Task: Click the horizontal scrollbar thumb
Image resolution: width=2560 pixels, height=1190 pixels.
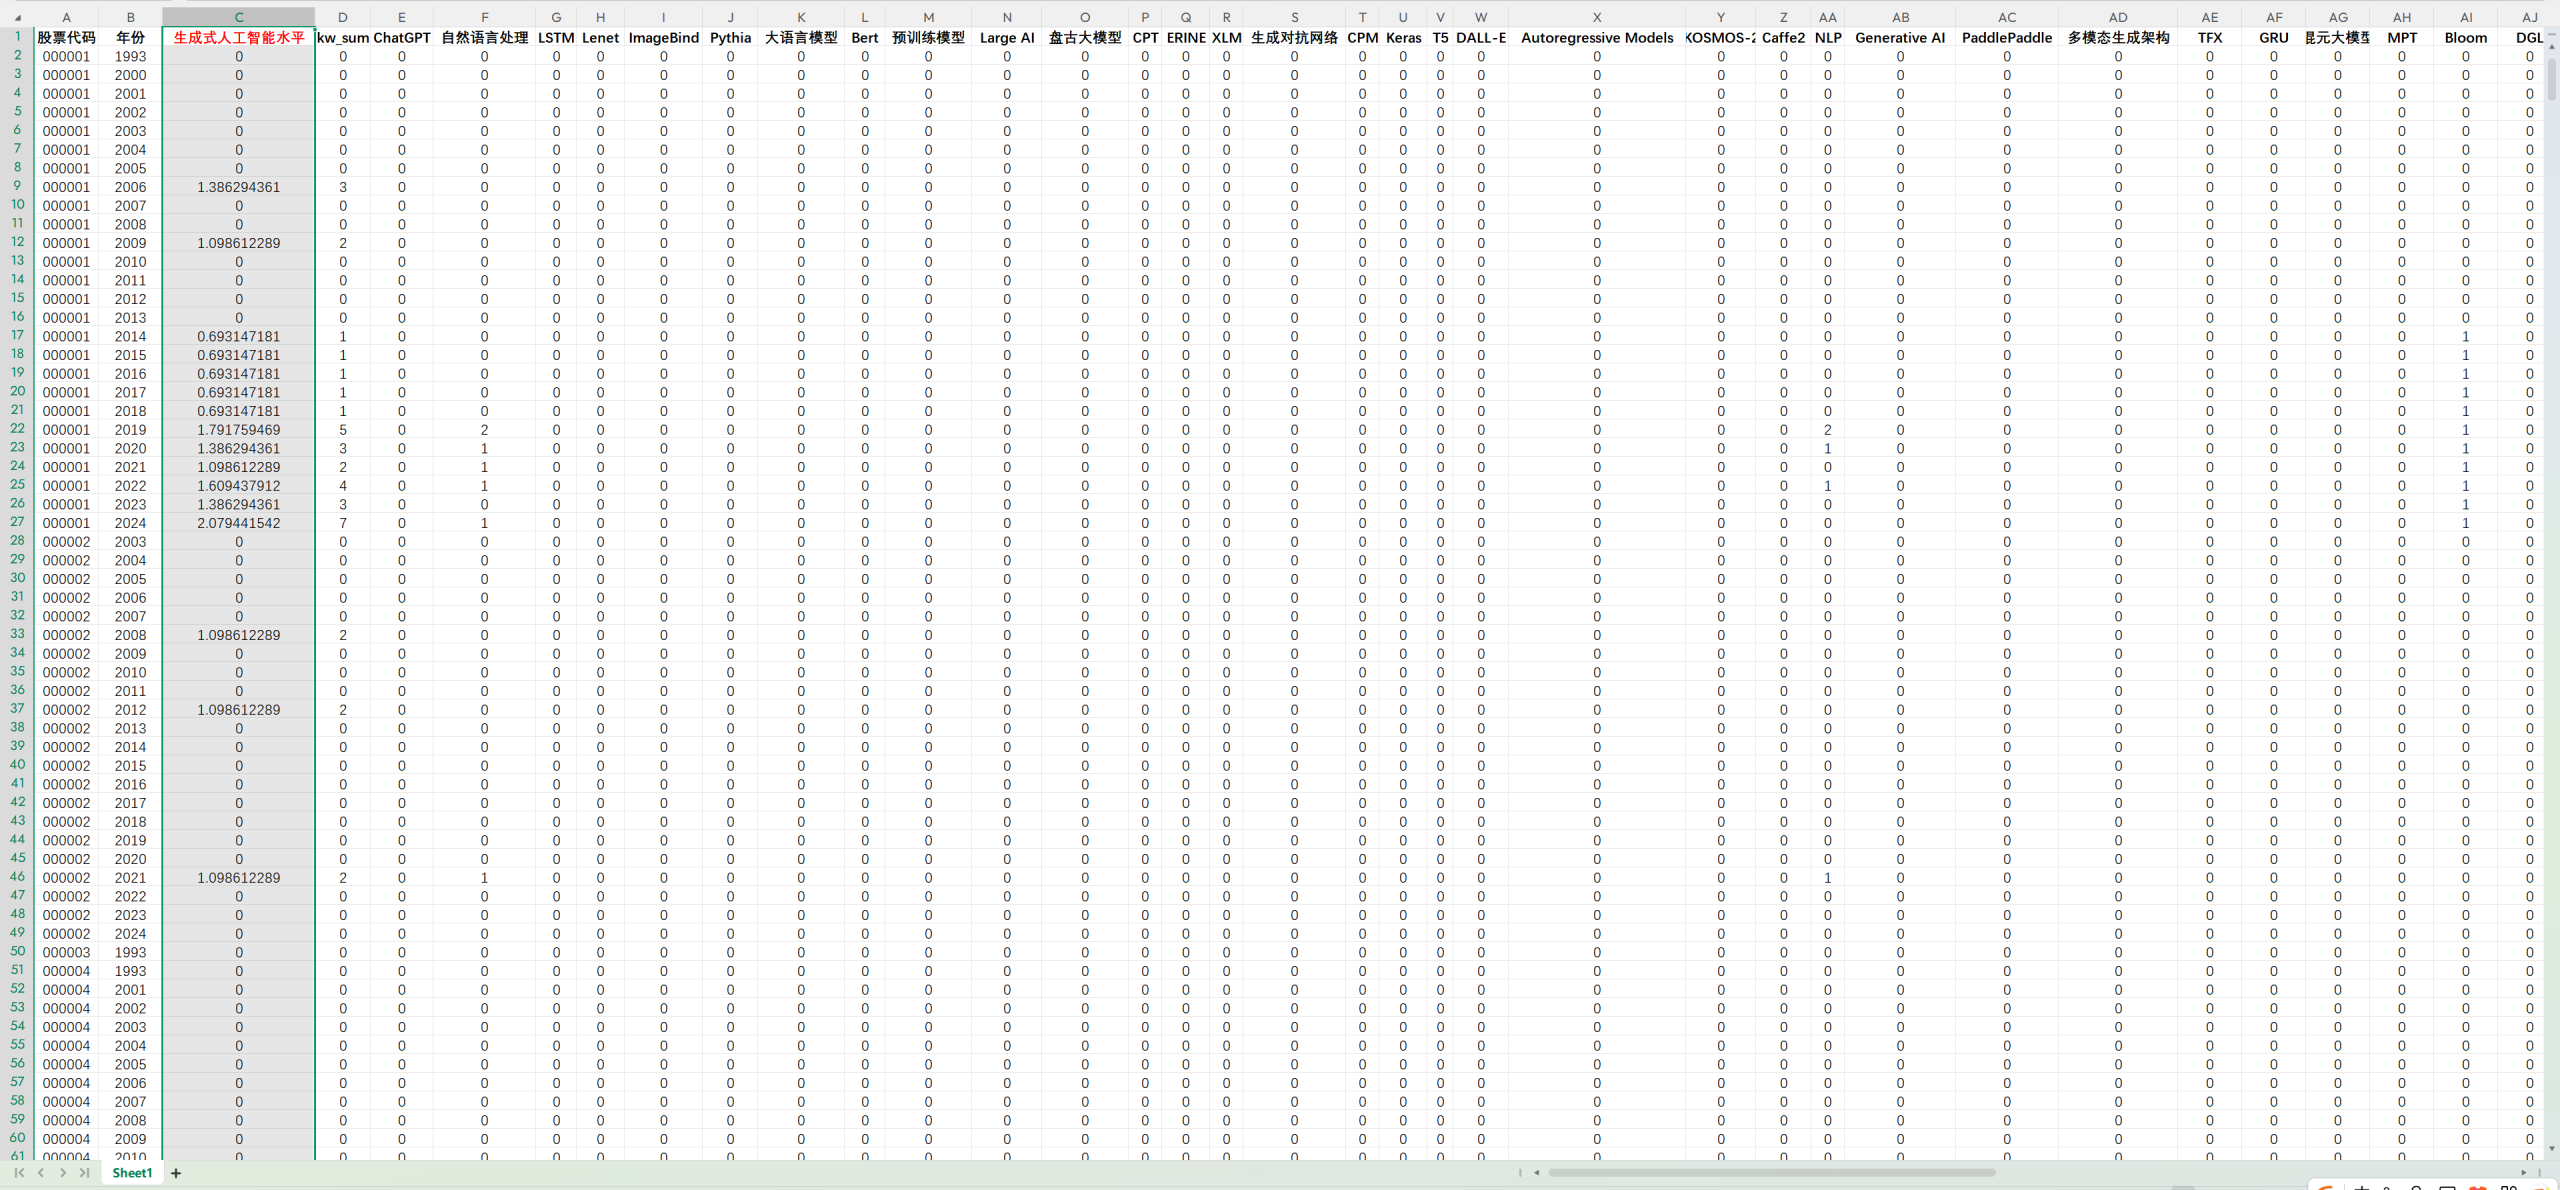Action: pos(1770,1173)
